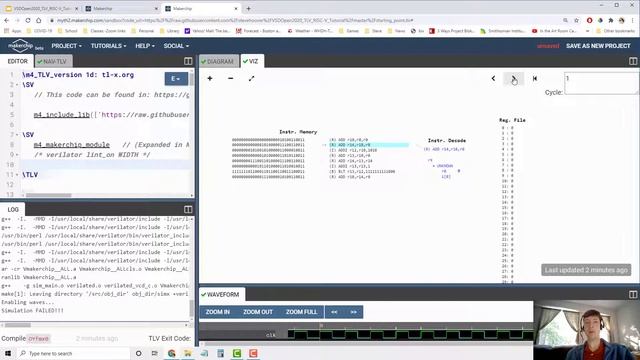Go back in browser
640x360 pixels.
tap(7, 20)
